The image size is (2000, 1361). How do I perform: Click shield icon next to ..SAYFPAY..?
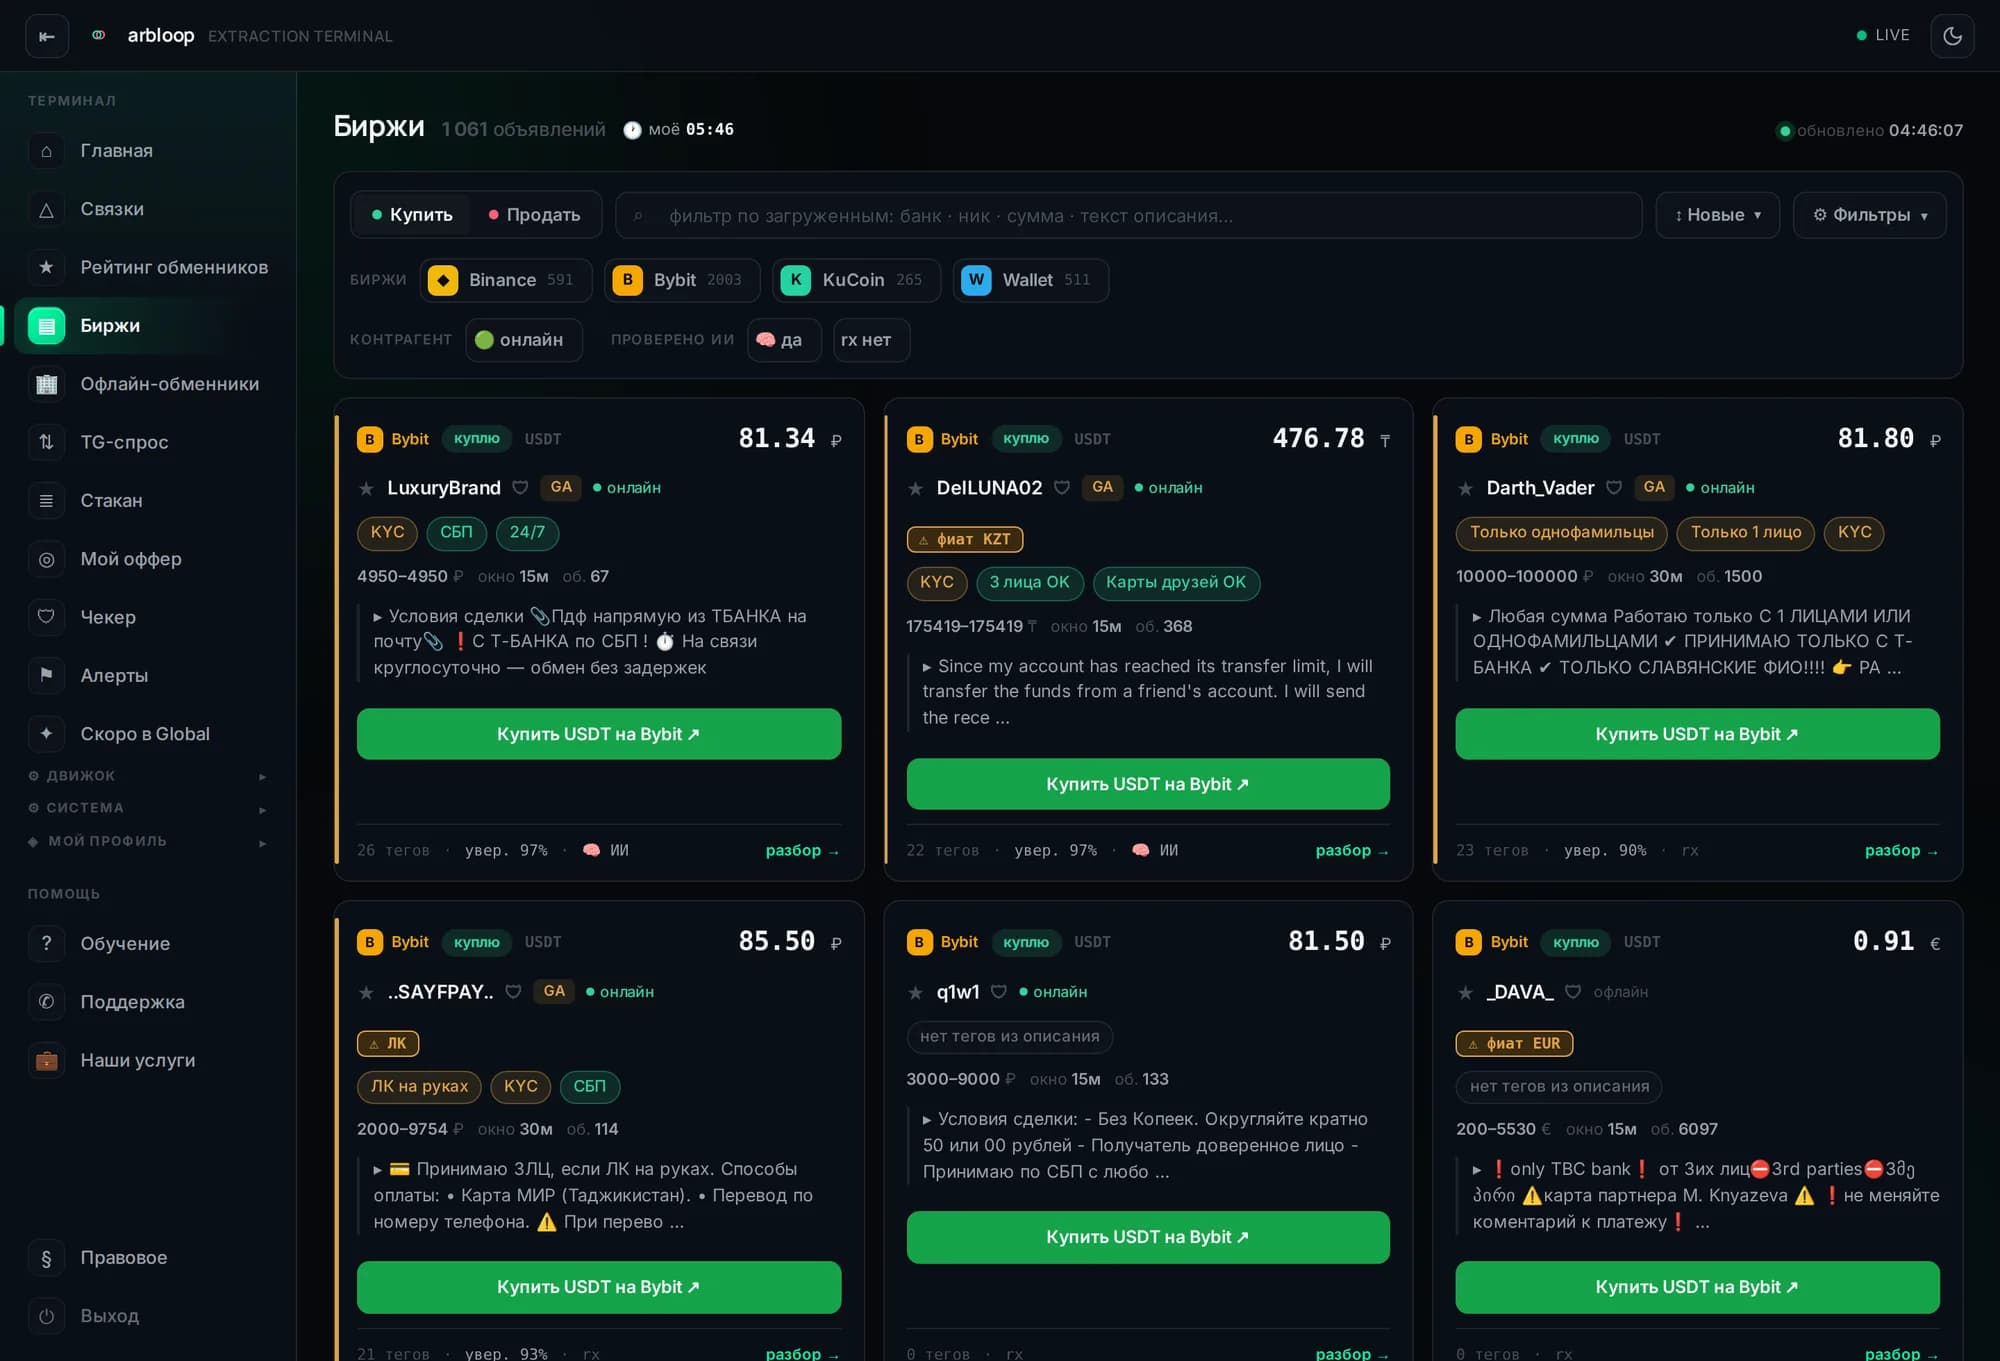pos(513,992)
